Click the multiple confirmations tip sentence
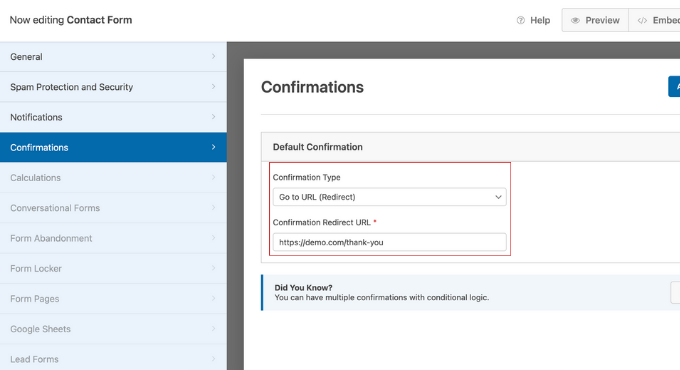The height and width of the screenshot is (370, 680). coord(382,298)
